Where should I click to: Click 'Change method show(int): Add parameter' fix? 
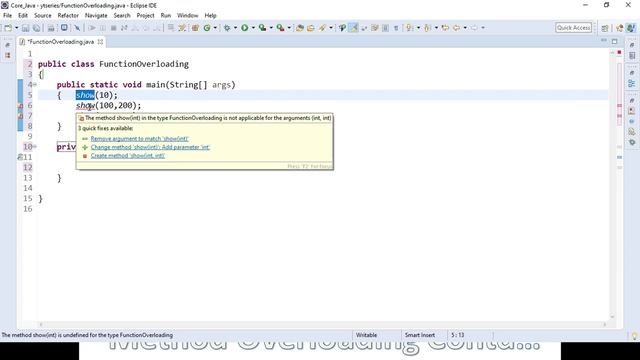coord(150,147)
